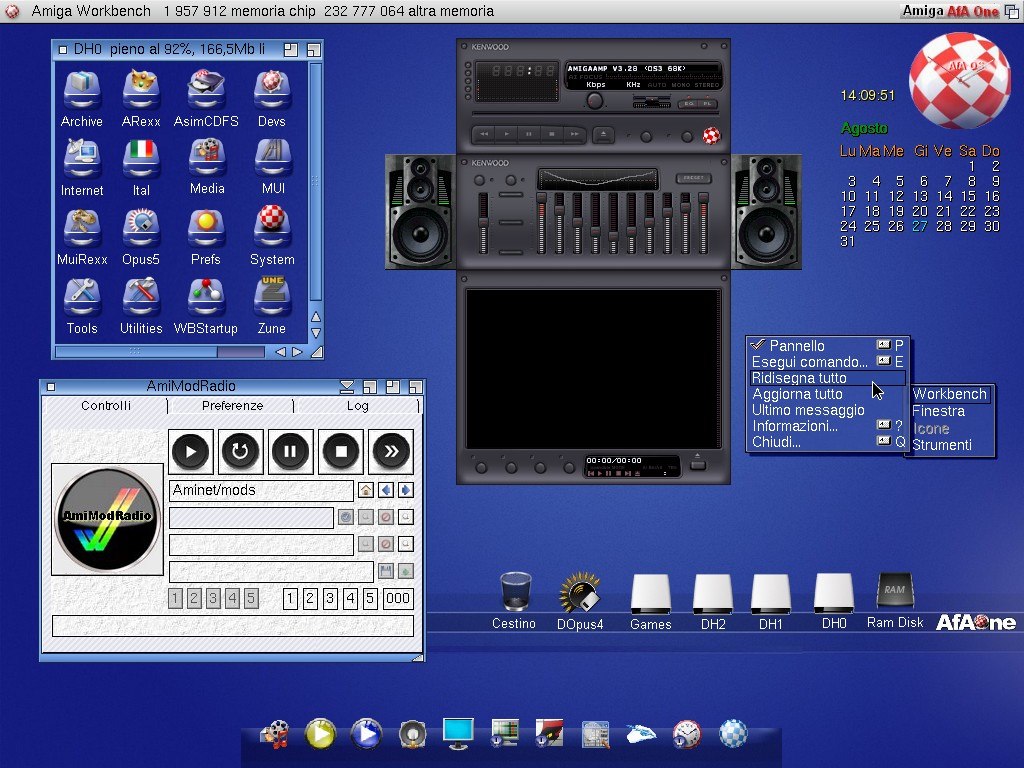Viewport: 1024px width, 768px height.
Task: Click the Cestino trash icon
Action: (514, 593)
